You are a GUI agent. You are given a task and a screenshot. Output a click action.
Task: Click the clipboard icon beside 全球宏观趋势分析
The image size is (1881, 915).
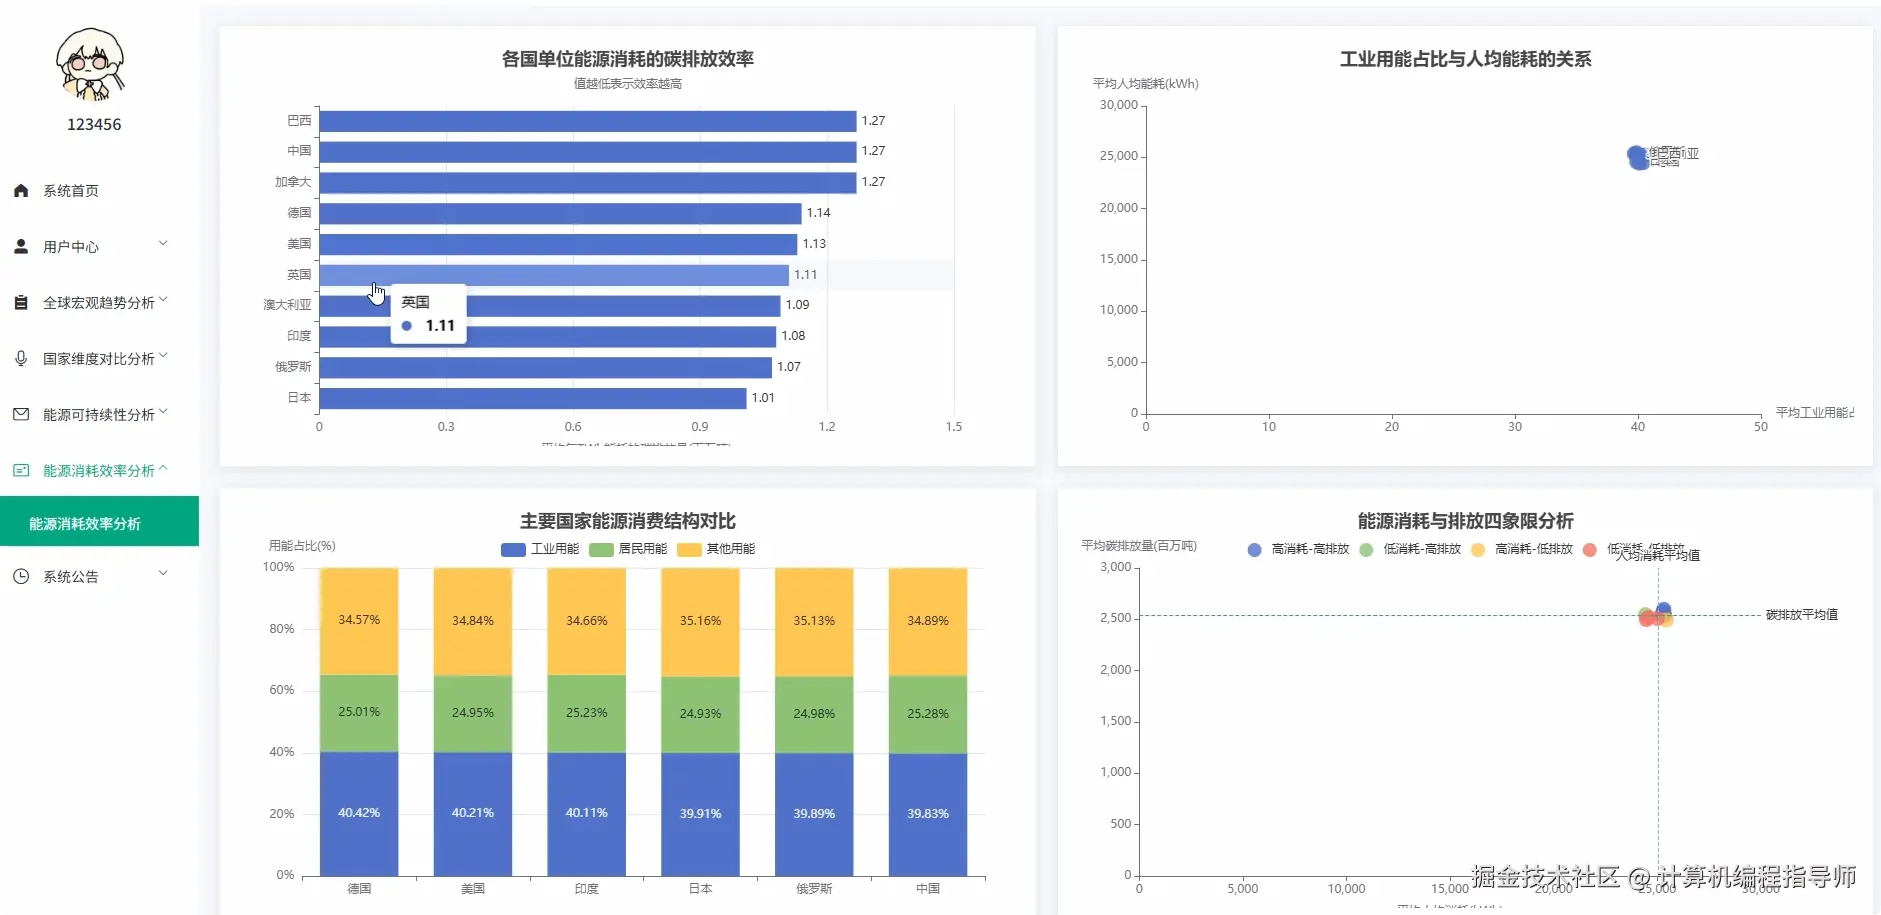click(x=21, y=302)
